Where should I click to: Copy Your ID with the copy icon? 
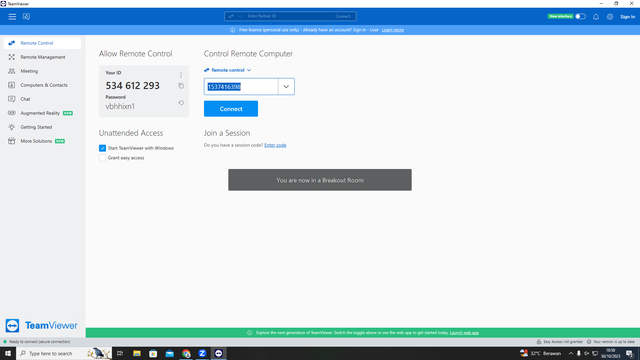181,86
